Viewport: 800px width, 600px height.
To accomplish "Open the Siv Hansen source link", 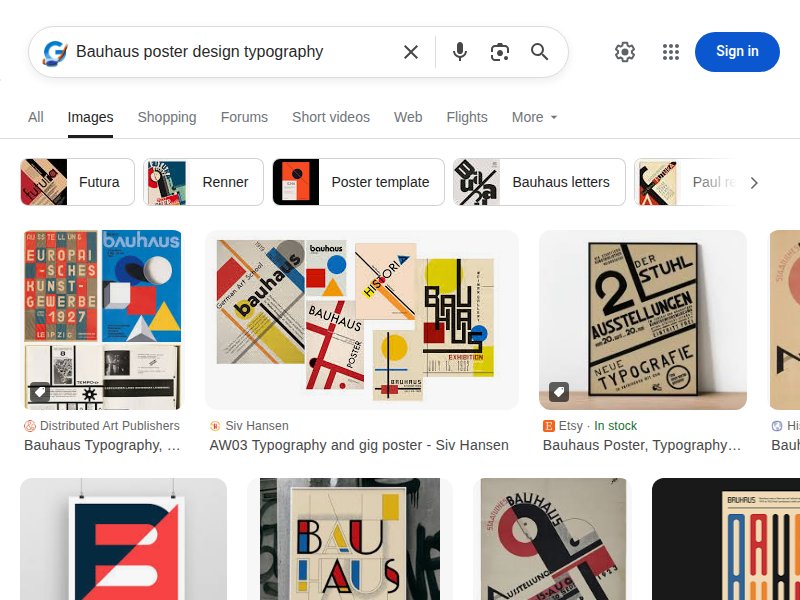I will point(256,425).
